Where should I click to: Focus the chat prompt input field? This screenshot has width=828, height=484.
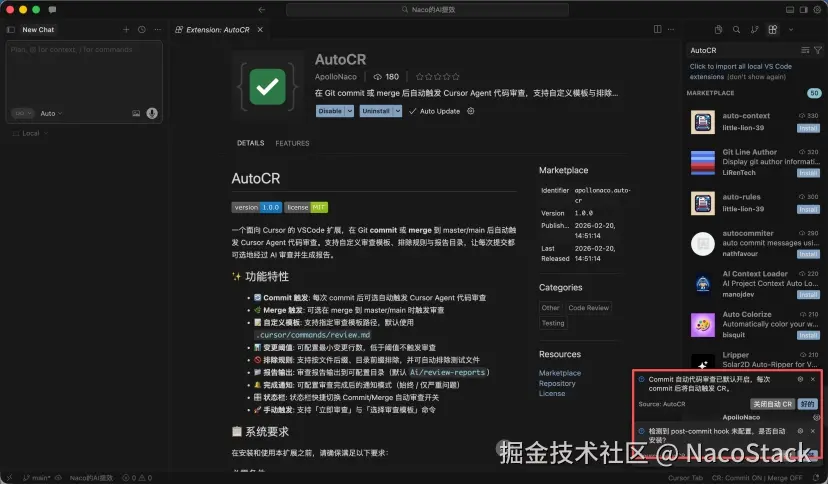point(84,74)
